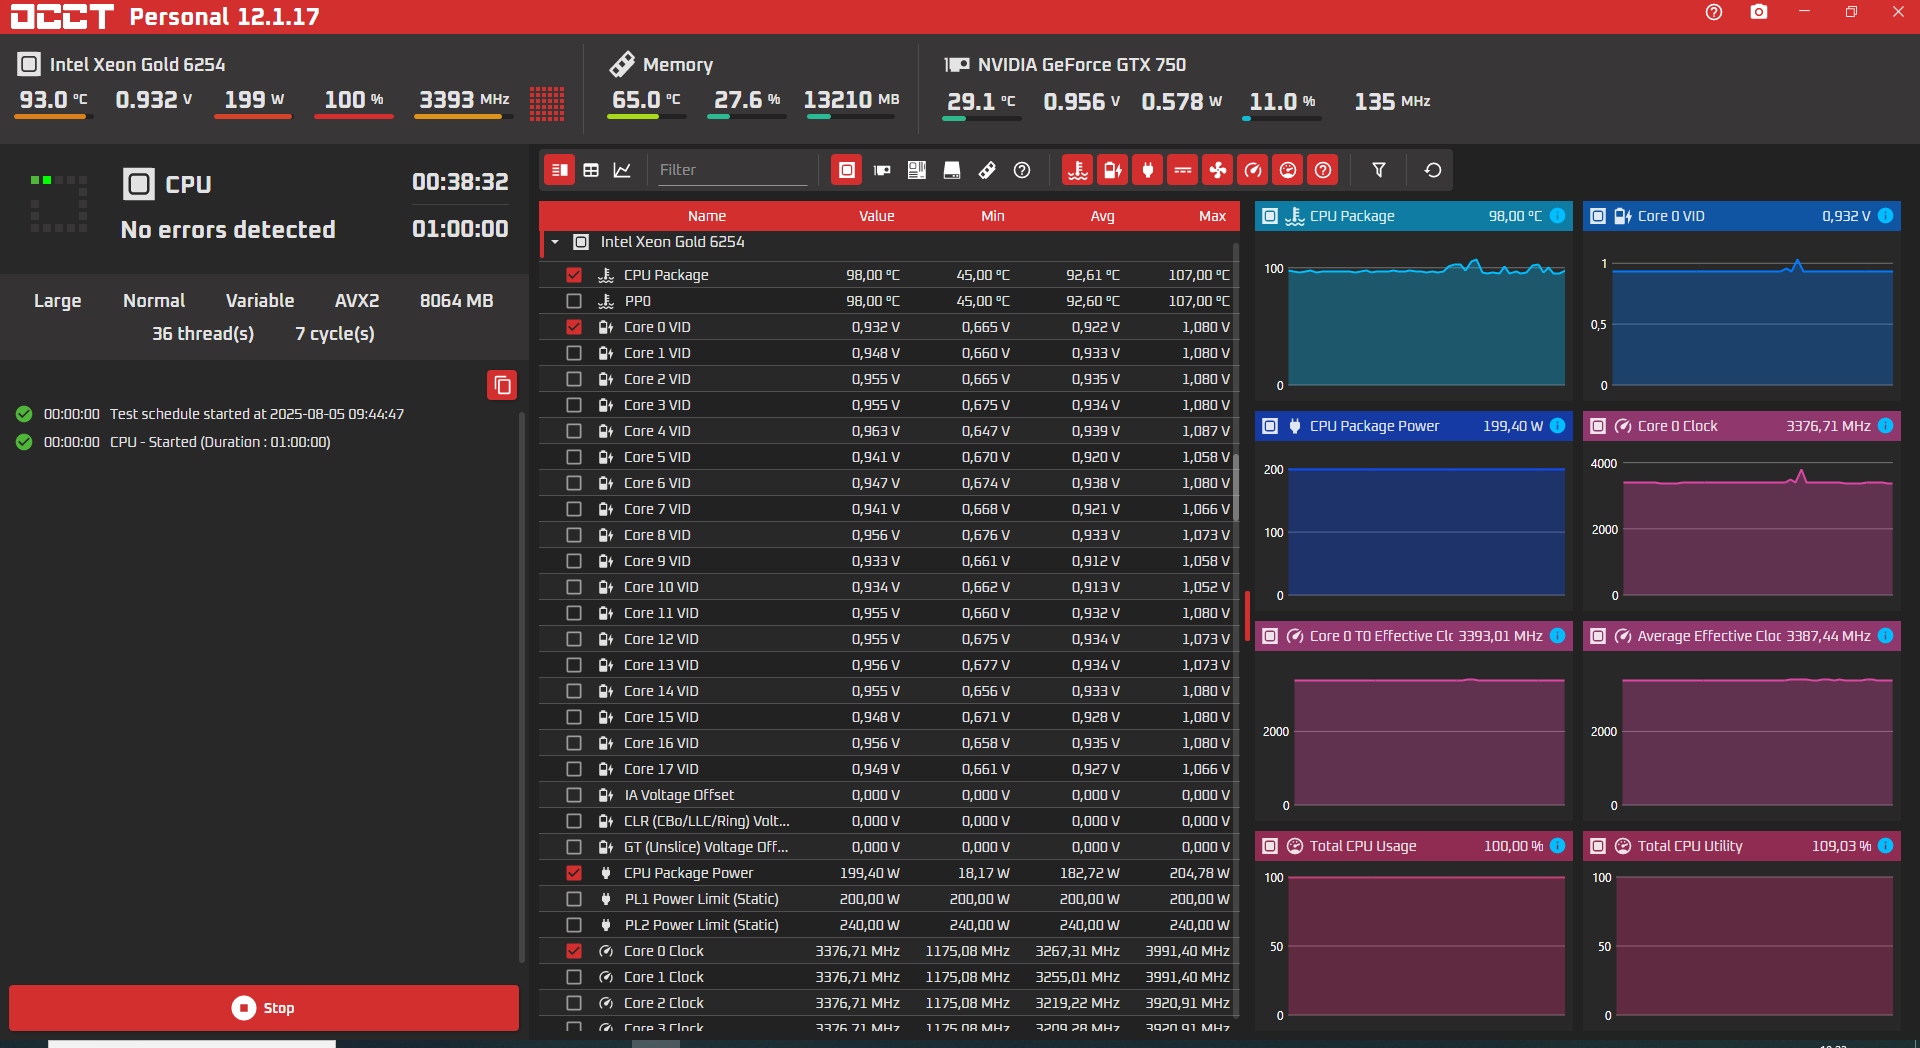The width and height of the screenshot is (1920, 1048).
Task: Enable the Core 1 VID checkbox
Action: tap(573, 353)
